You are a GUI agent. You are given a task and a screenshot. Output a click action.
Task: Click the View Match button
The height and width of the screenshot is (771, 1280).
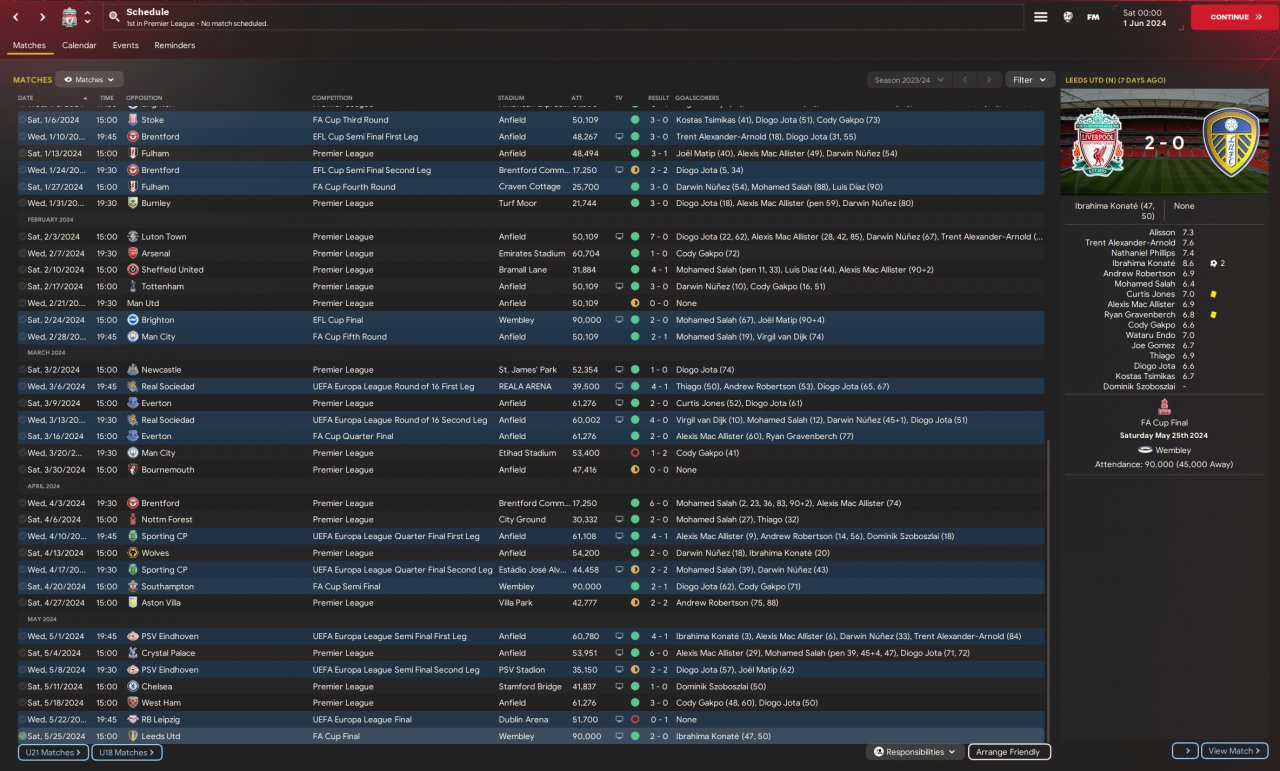tap(1234, 751)
